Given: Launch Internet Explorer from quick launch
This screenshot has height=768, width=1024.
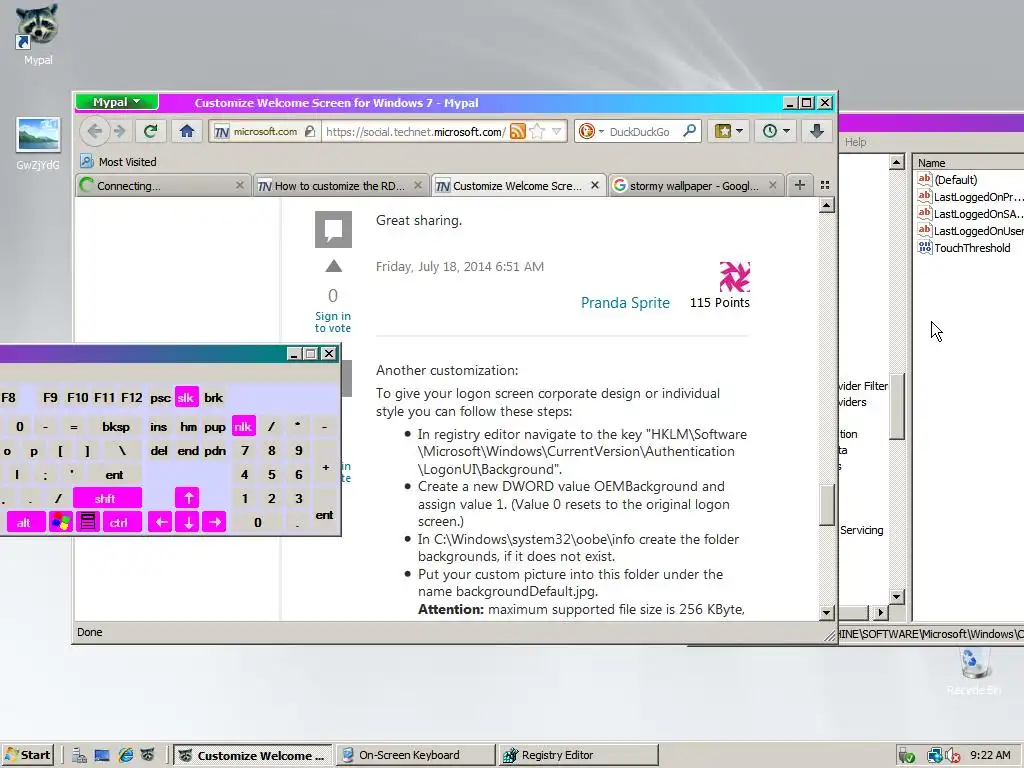Looking at the screenshot, I should point(125,756).
